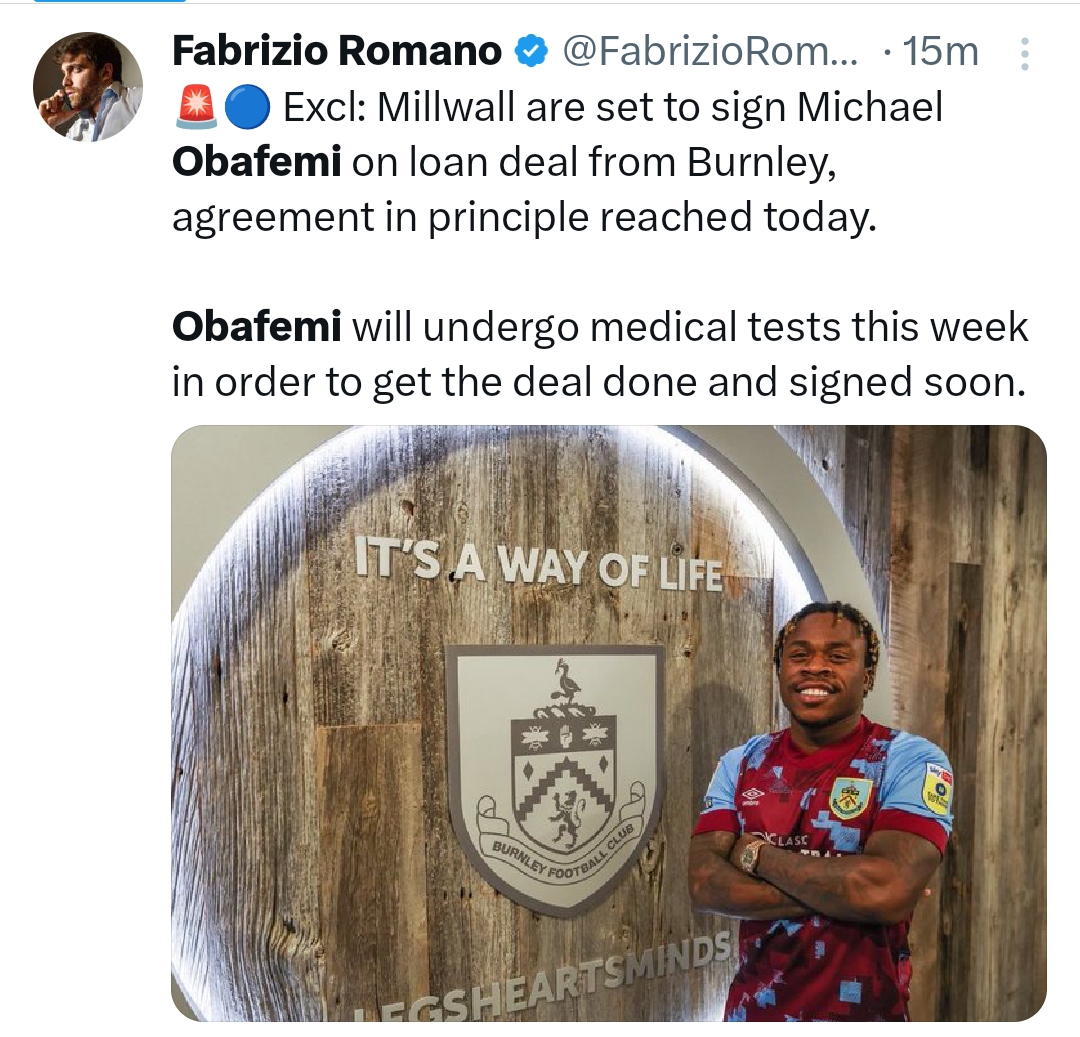This screenshot has width=1080, height=1037.
Task: Open the three-dot more options menu
Action: [1024, 54]
